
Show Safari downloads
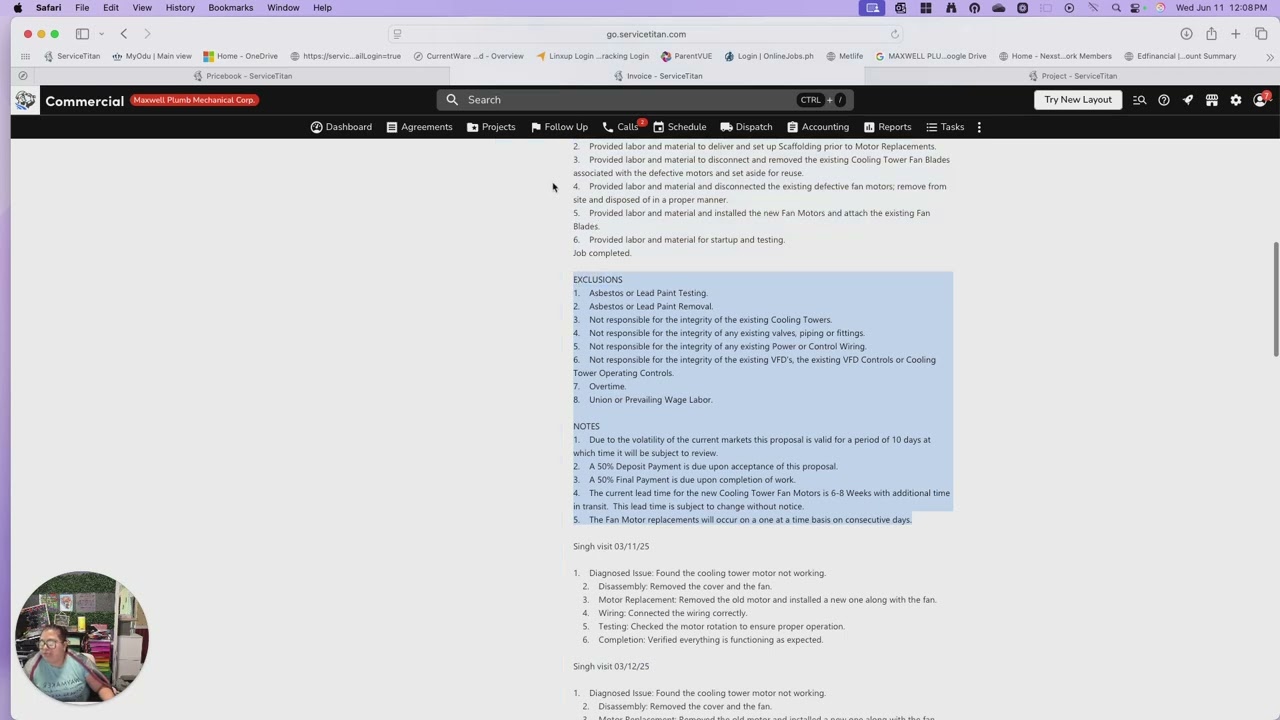point(1186,34)
